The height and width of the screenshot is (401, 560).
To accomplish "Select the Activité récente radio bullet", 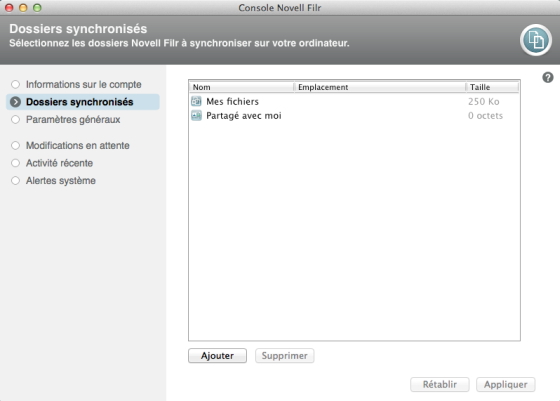I will 15,163.
